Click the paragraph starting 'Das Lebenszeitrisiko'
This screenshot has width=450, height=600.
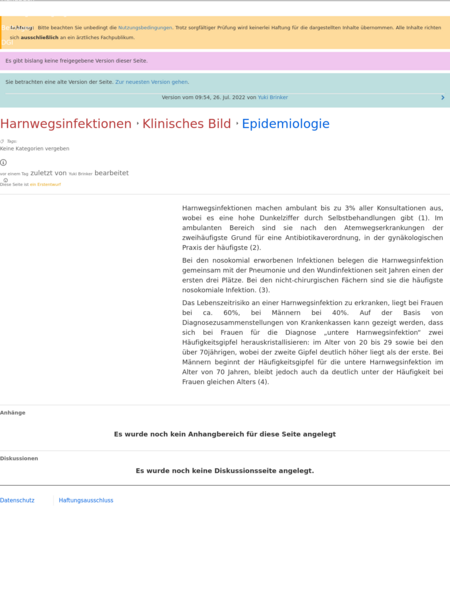[313, 342]
